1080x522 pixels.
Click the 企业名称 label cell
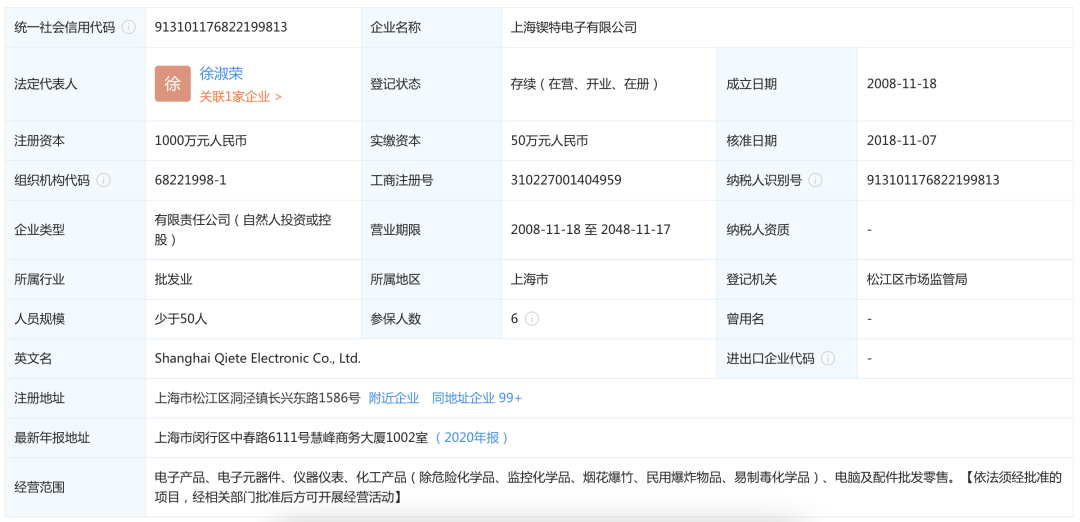click(x=432, y=28)
